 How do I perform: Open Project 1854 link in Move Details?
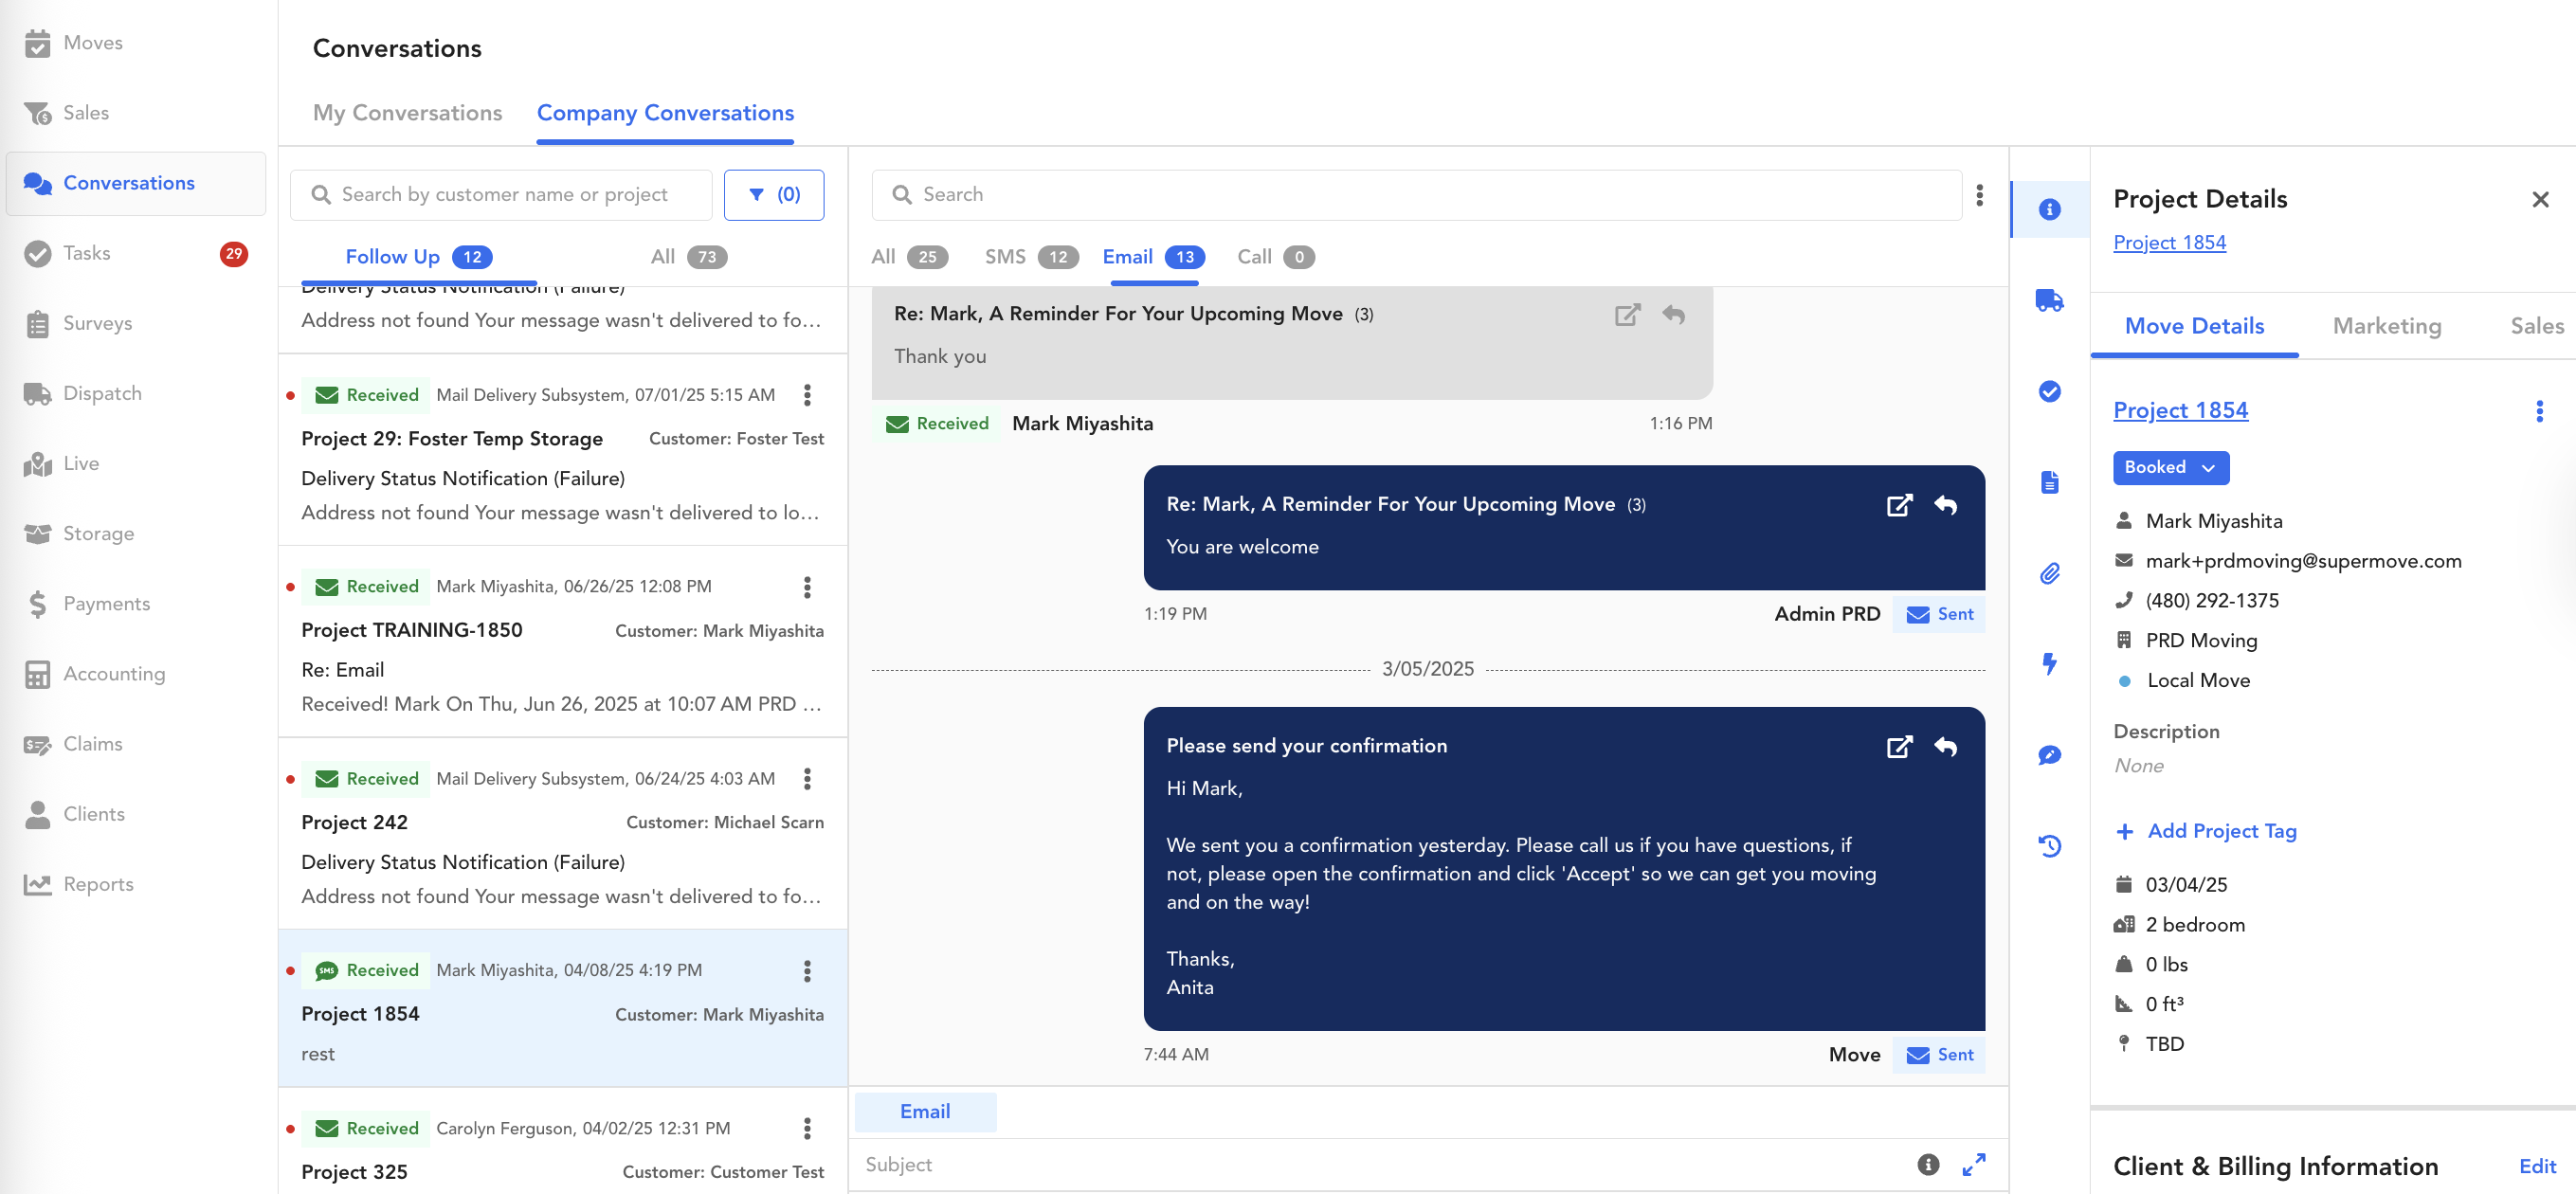[2180, 410]
